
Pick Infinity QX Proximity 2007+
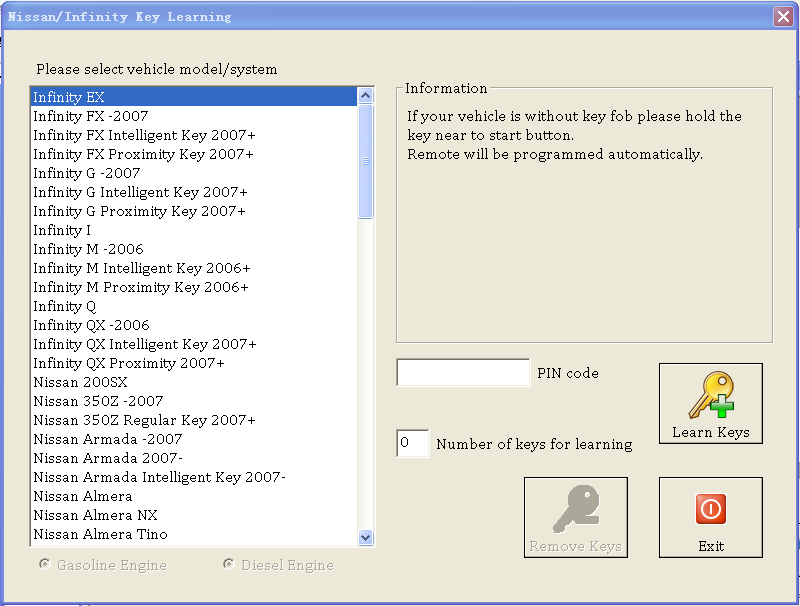(194, 363)
